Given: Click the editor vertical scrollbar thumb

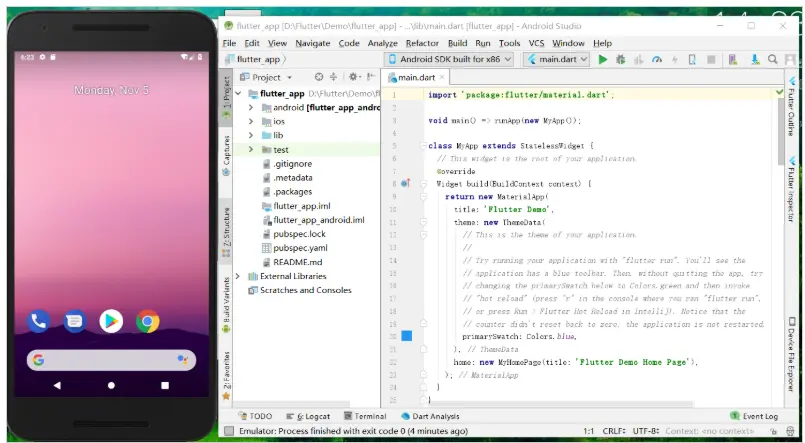Looking at the screenshot, I should coord(781,131).
